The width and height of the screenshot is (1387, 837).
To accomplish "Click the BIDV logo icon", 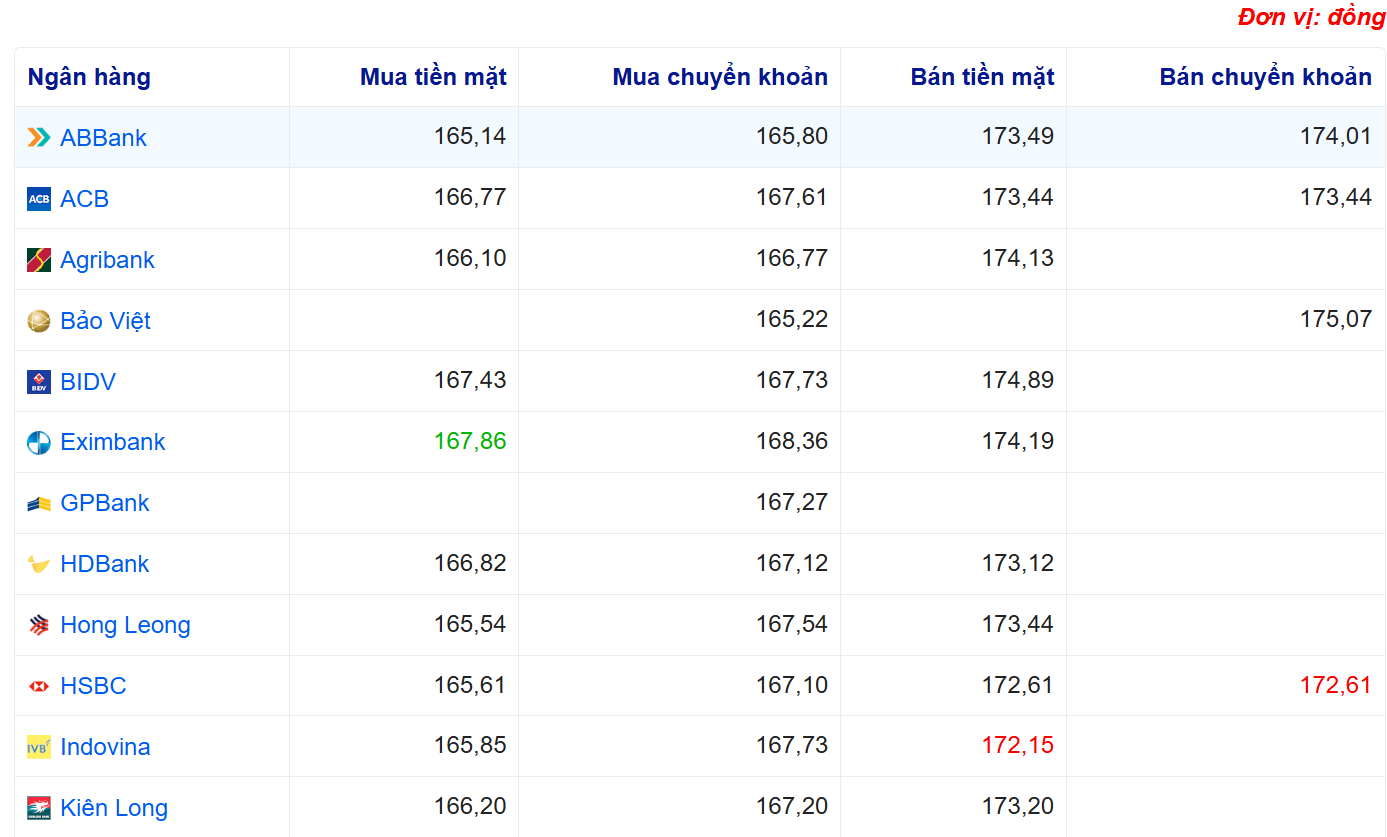I will point(39,382).
